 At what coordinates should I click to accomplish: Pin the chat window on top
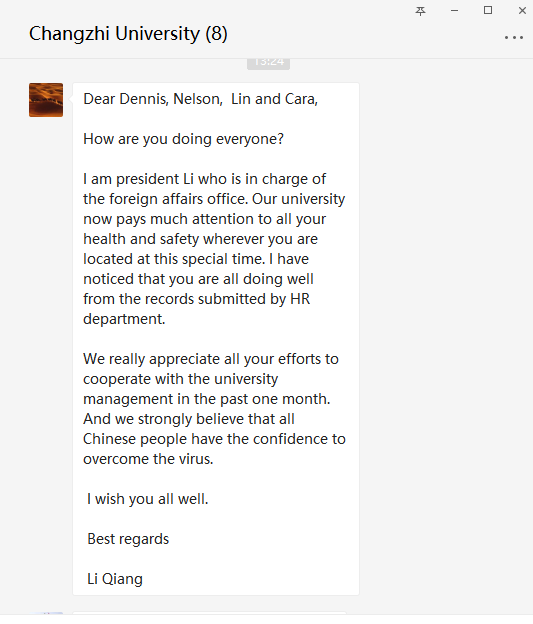pos(420,11)
